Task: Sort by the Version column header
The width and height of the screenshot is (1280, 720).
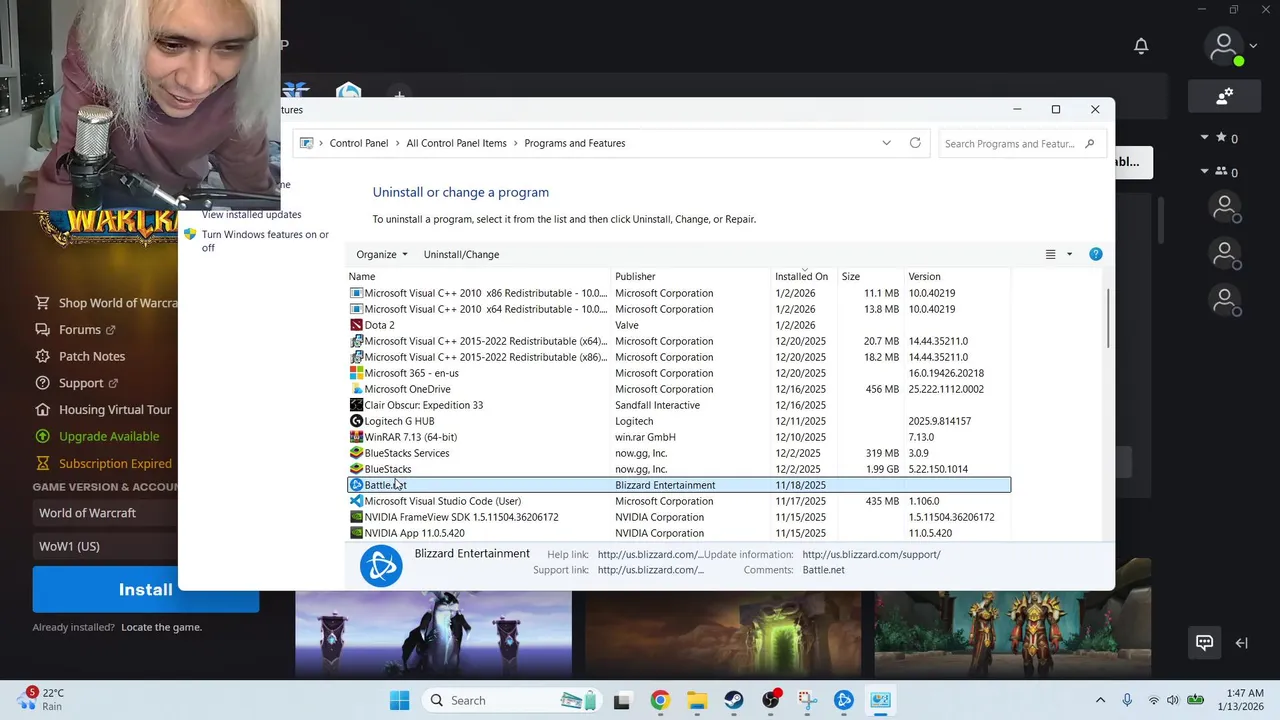Action: [x=957, y=276]
